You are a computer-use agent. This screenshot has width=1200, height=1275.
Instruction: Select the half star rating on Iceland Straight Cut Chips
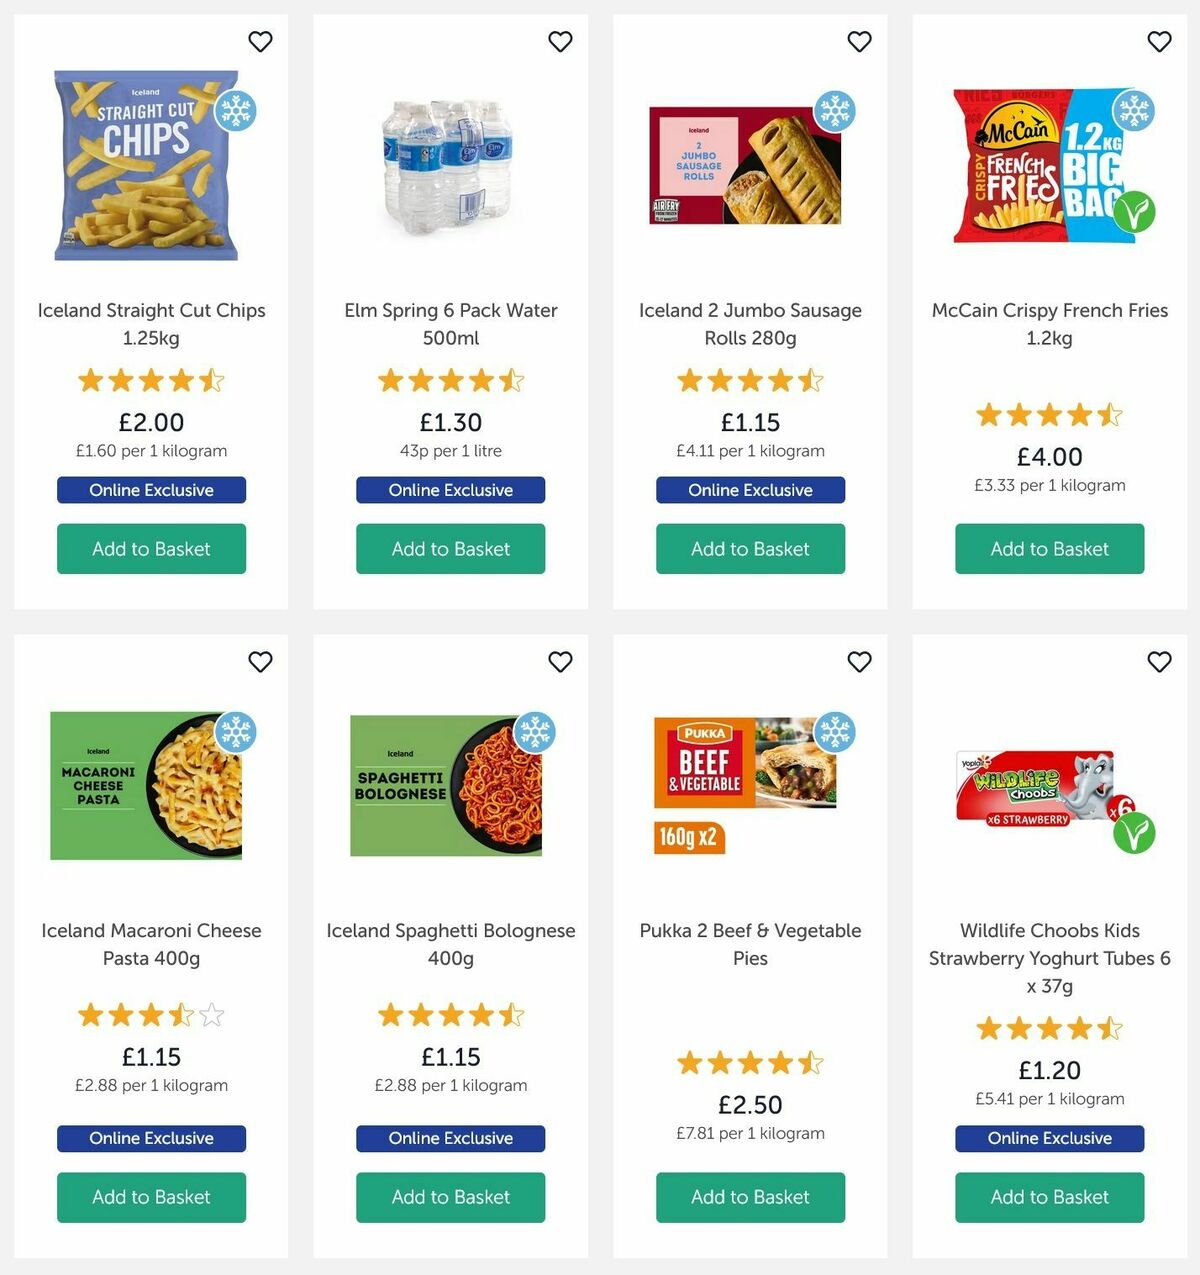pos(213,381)
